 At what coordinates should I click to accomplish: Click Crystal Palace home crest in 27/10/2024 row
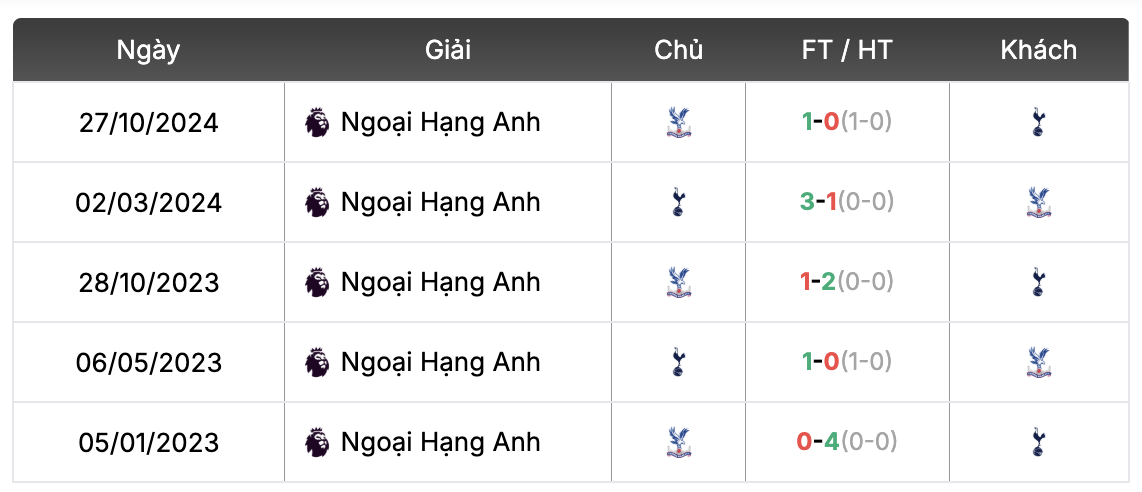(x=679, y=123)
